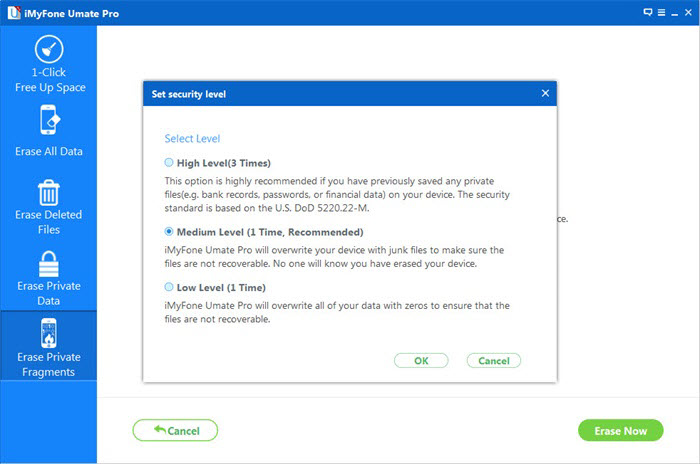
Task: Close the iMyFone Umate Pro window
Action: click(x=687, y=12)
